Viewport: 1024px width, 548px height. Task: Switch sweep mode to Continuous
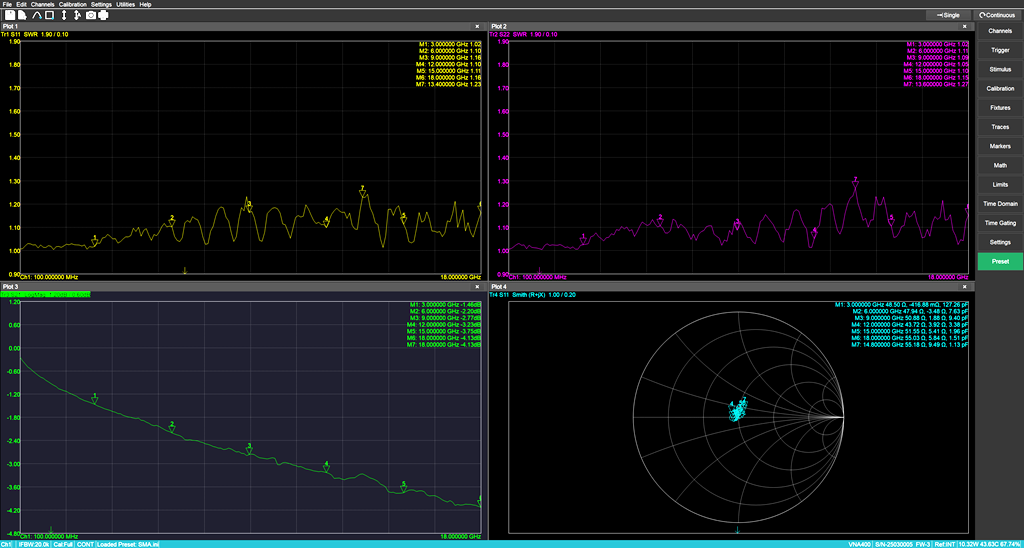(997, 15)
